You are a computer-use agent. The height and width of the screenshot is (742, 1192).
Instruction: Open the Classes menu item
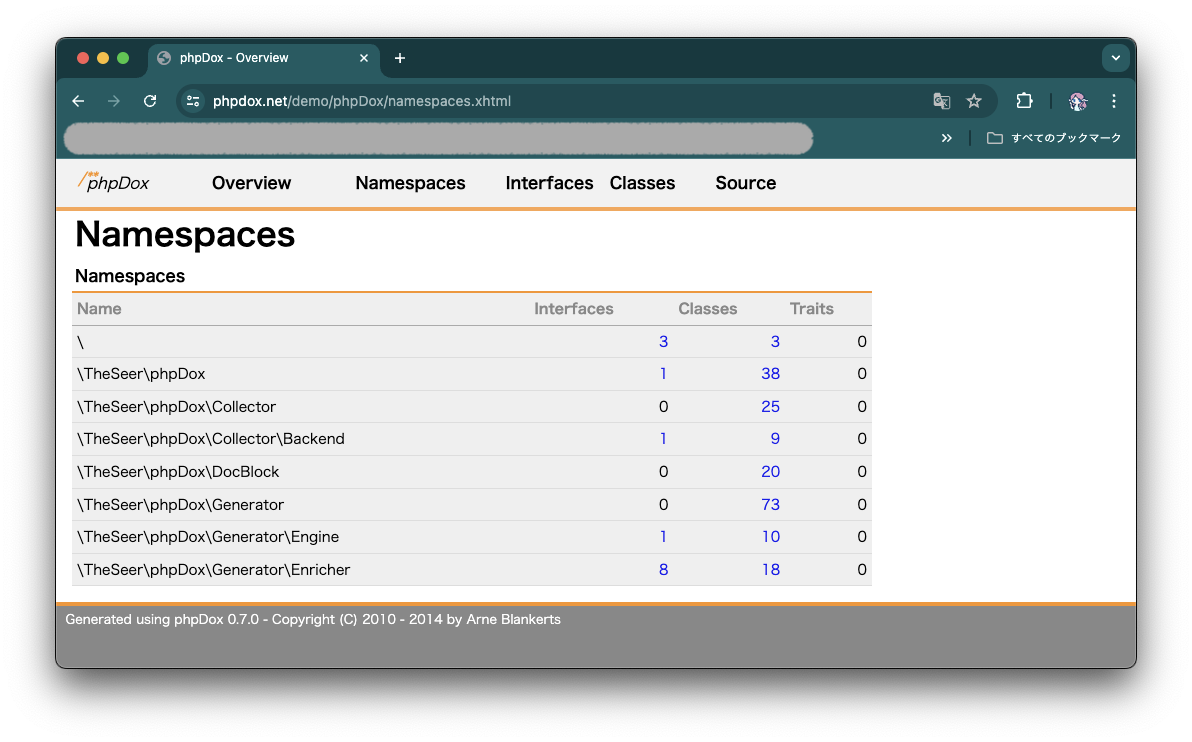[642, 183]
